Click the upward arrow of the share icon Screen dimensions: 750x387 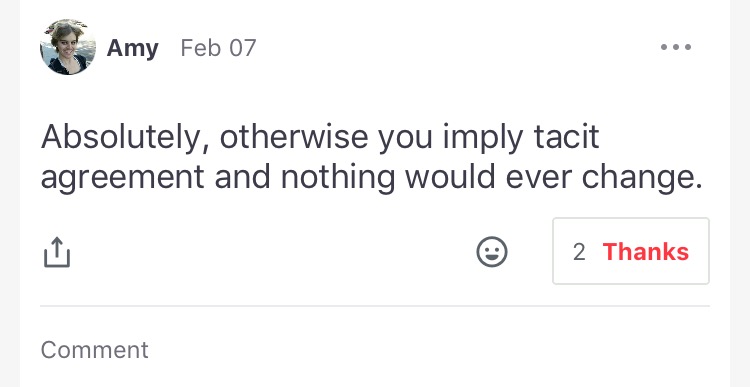[x=57, y=246]
